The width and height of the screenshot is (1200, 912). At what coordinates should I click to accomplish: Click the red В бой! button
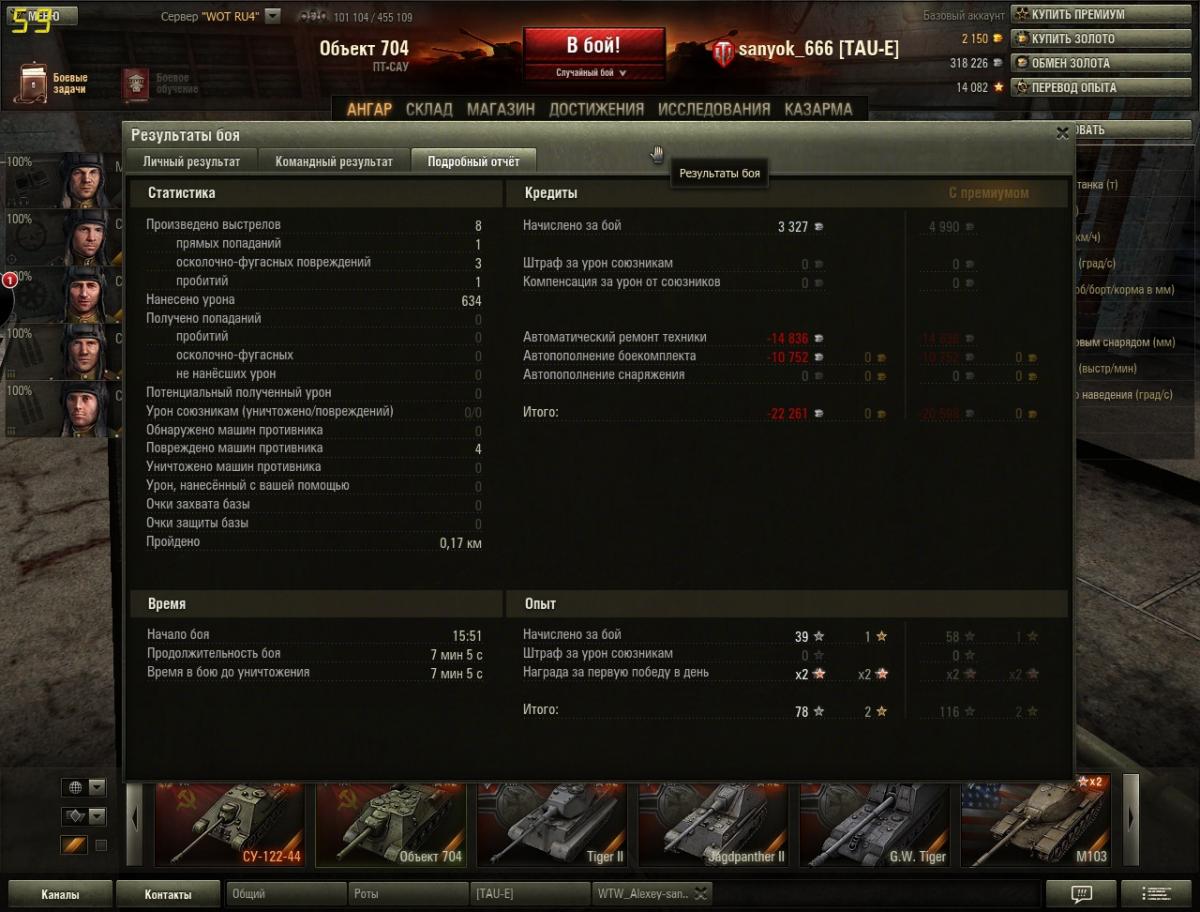594,47
